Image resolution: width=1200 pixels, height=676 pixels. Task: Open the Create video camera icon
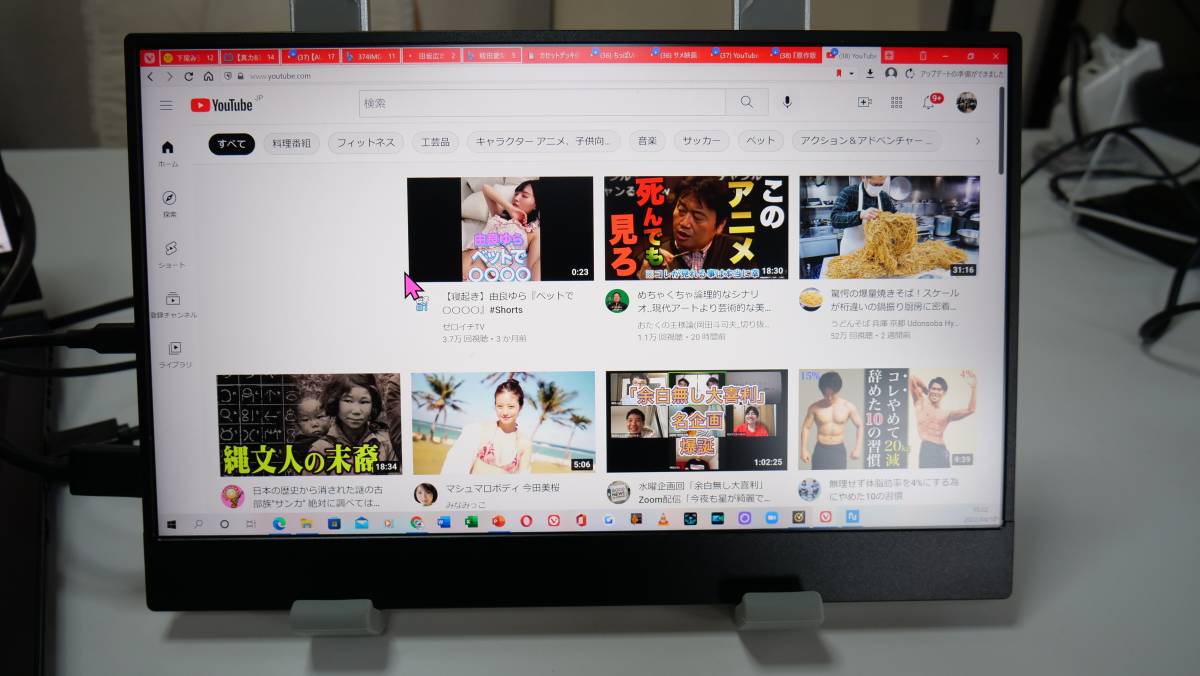pos(865,102)
